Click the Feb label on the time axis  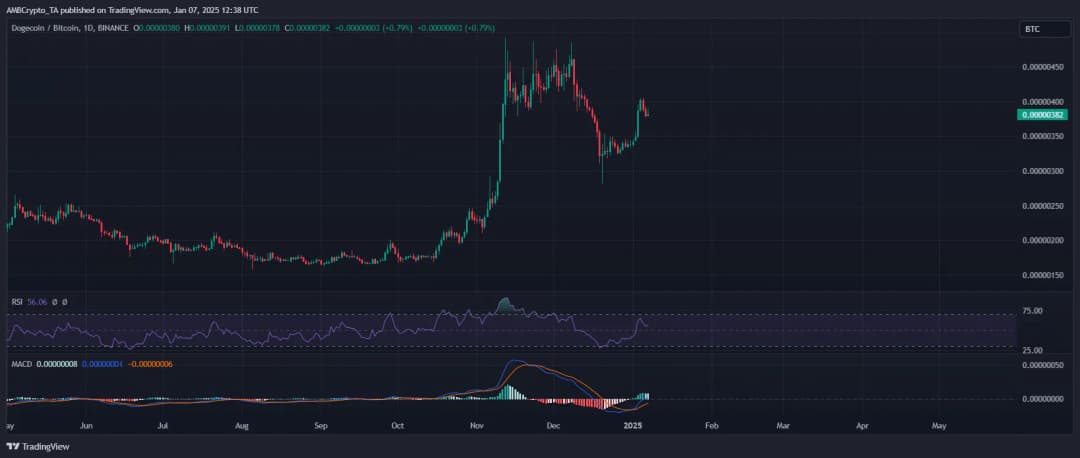[x=711, y=425]
